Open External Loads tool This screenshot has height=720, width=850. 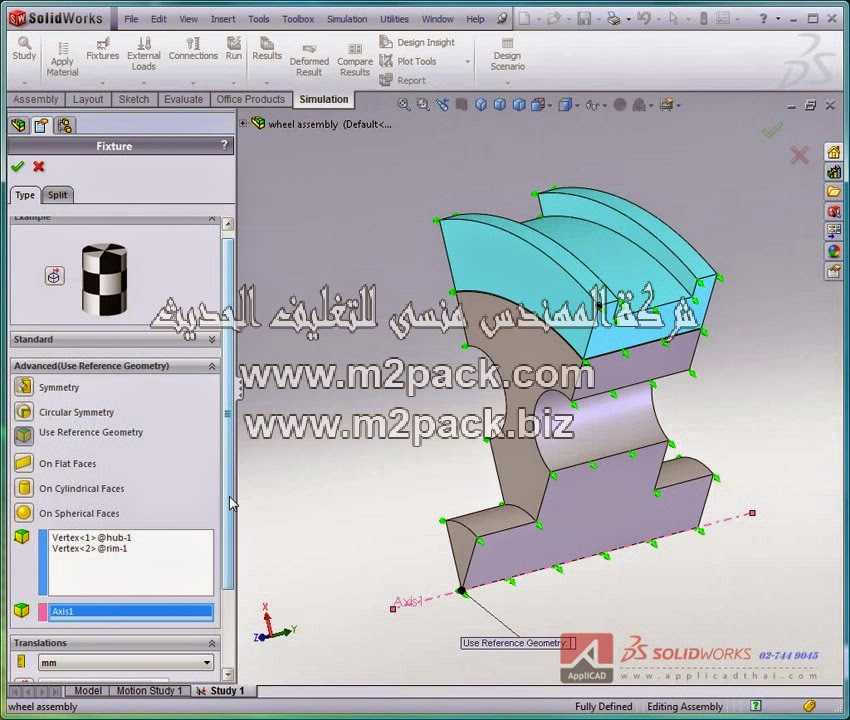coord(144,54)
